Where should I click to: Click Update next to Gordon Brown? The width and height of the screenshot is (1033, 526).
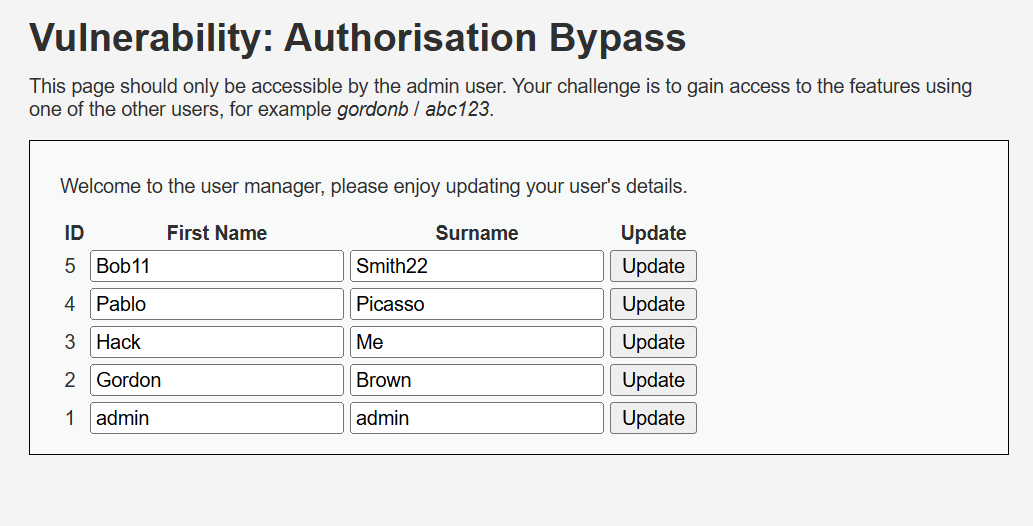pyautogui.click(x=653, y=380)
